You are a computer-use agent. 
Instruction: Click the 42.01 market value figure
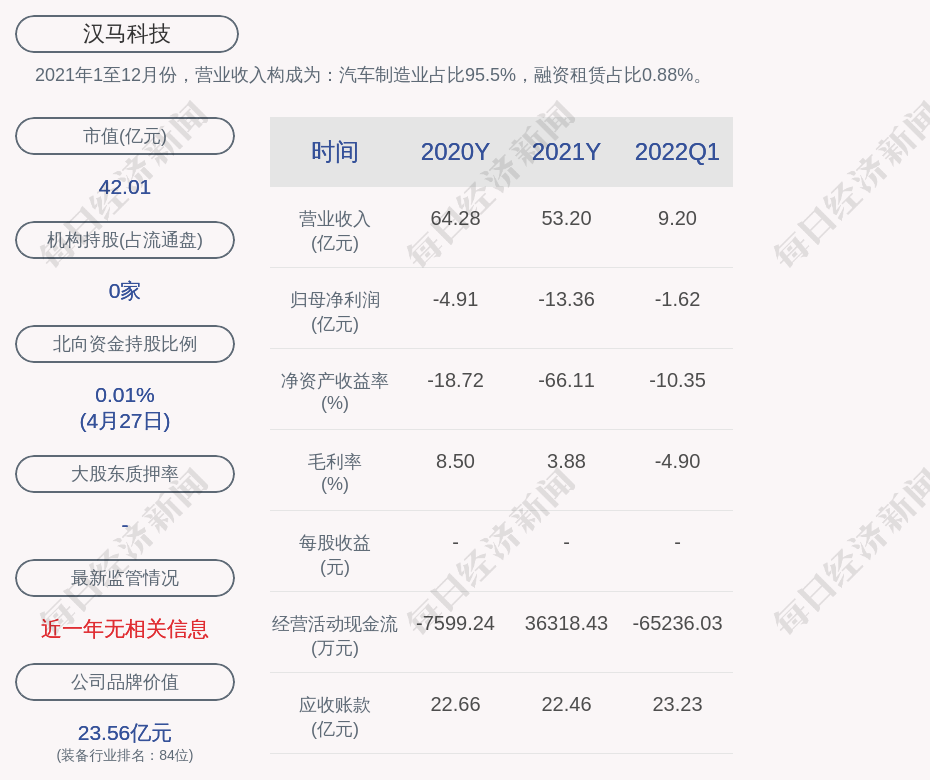point(125,187)
